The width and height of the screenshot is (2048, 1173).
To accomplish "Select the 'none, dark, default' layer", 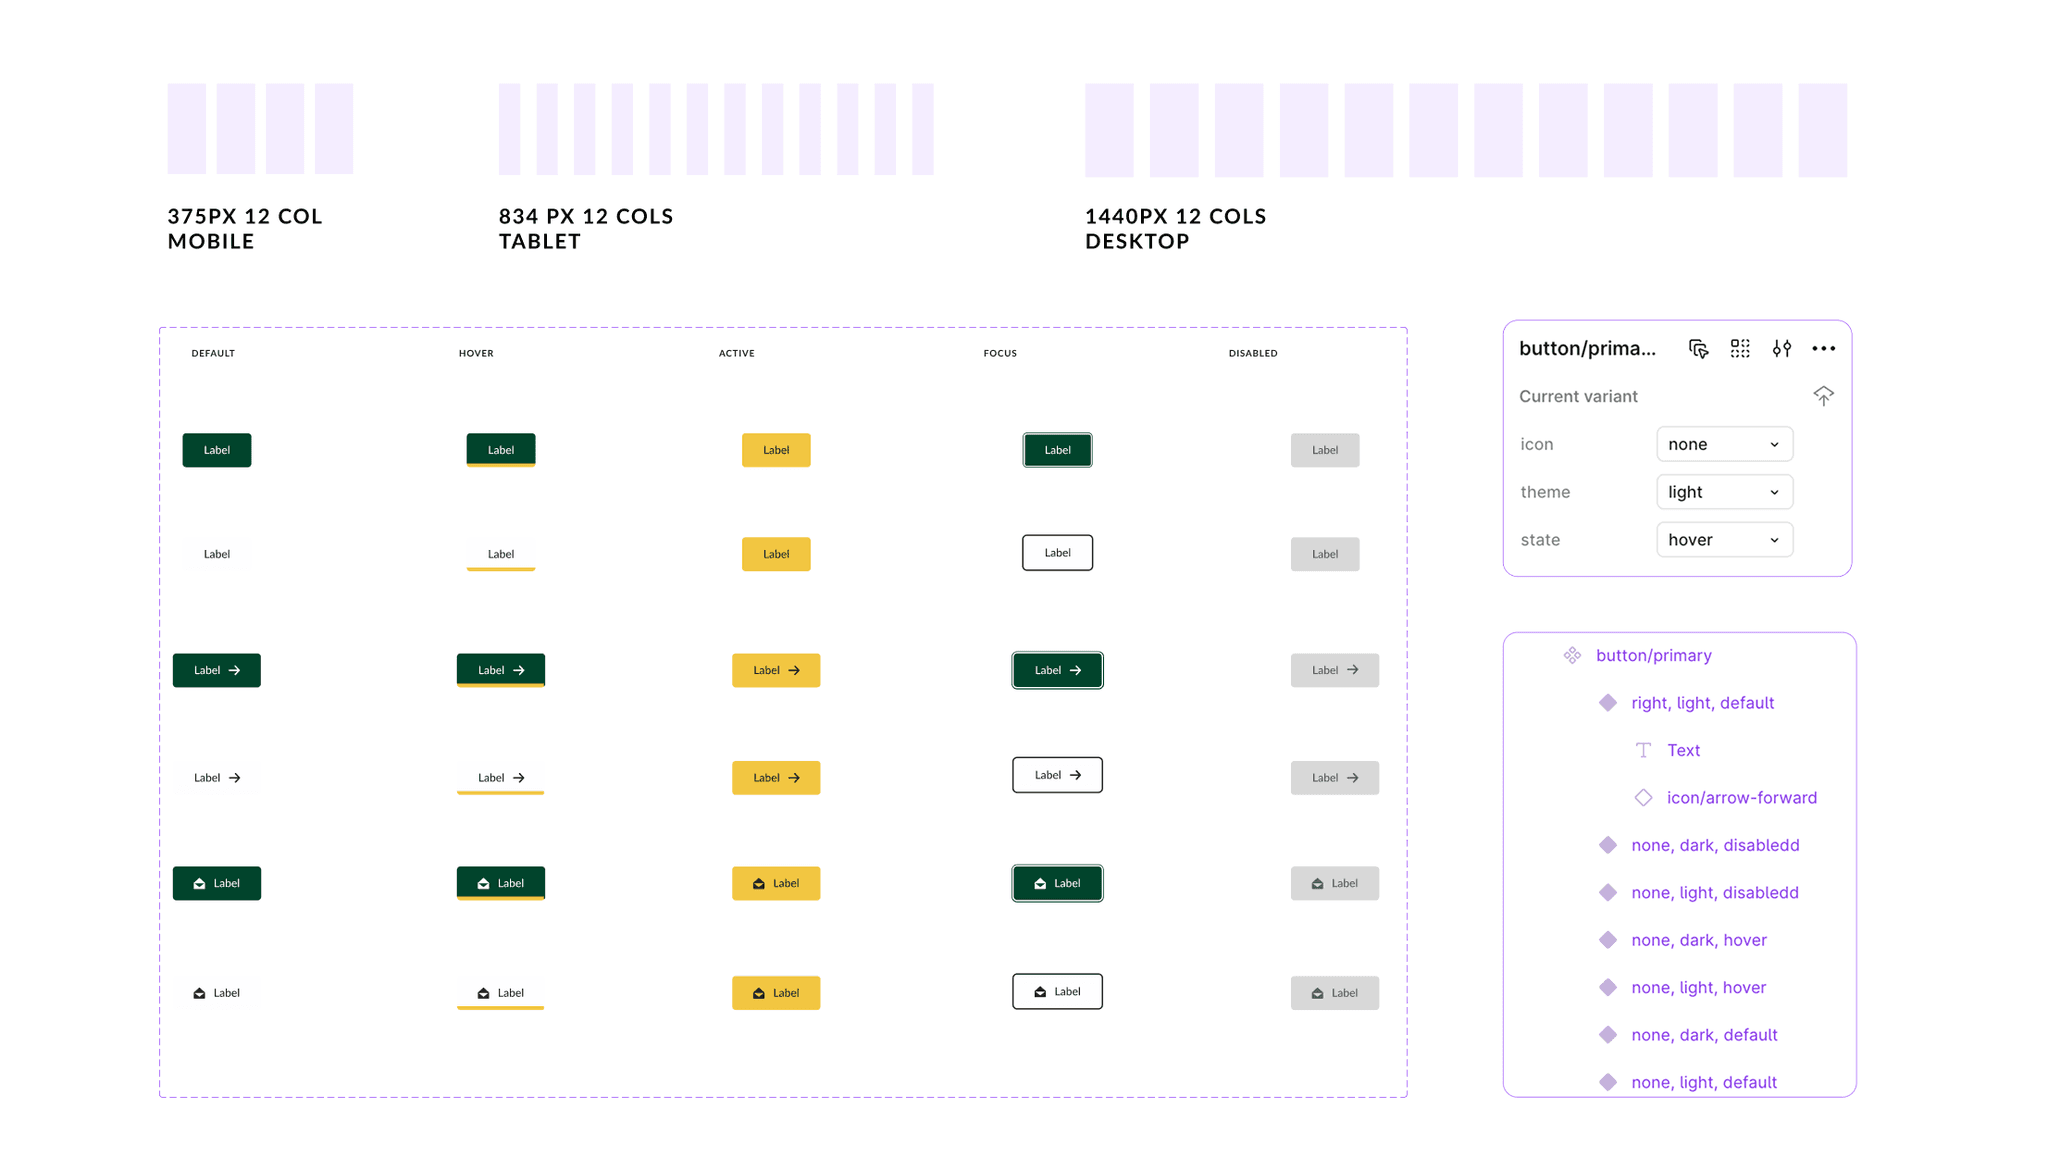I will (x=1704, y=1035).
